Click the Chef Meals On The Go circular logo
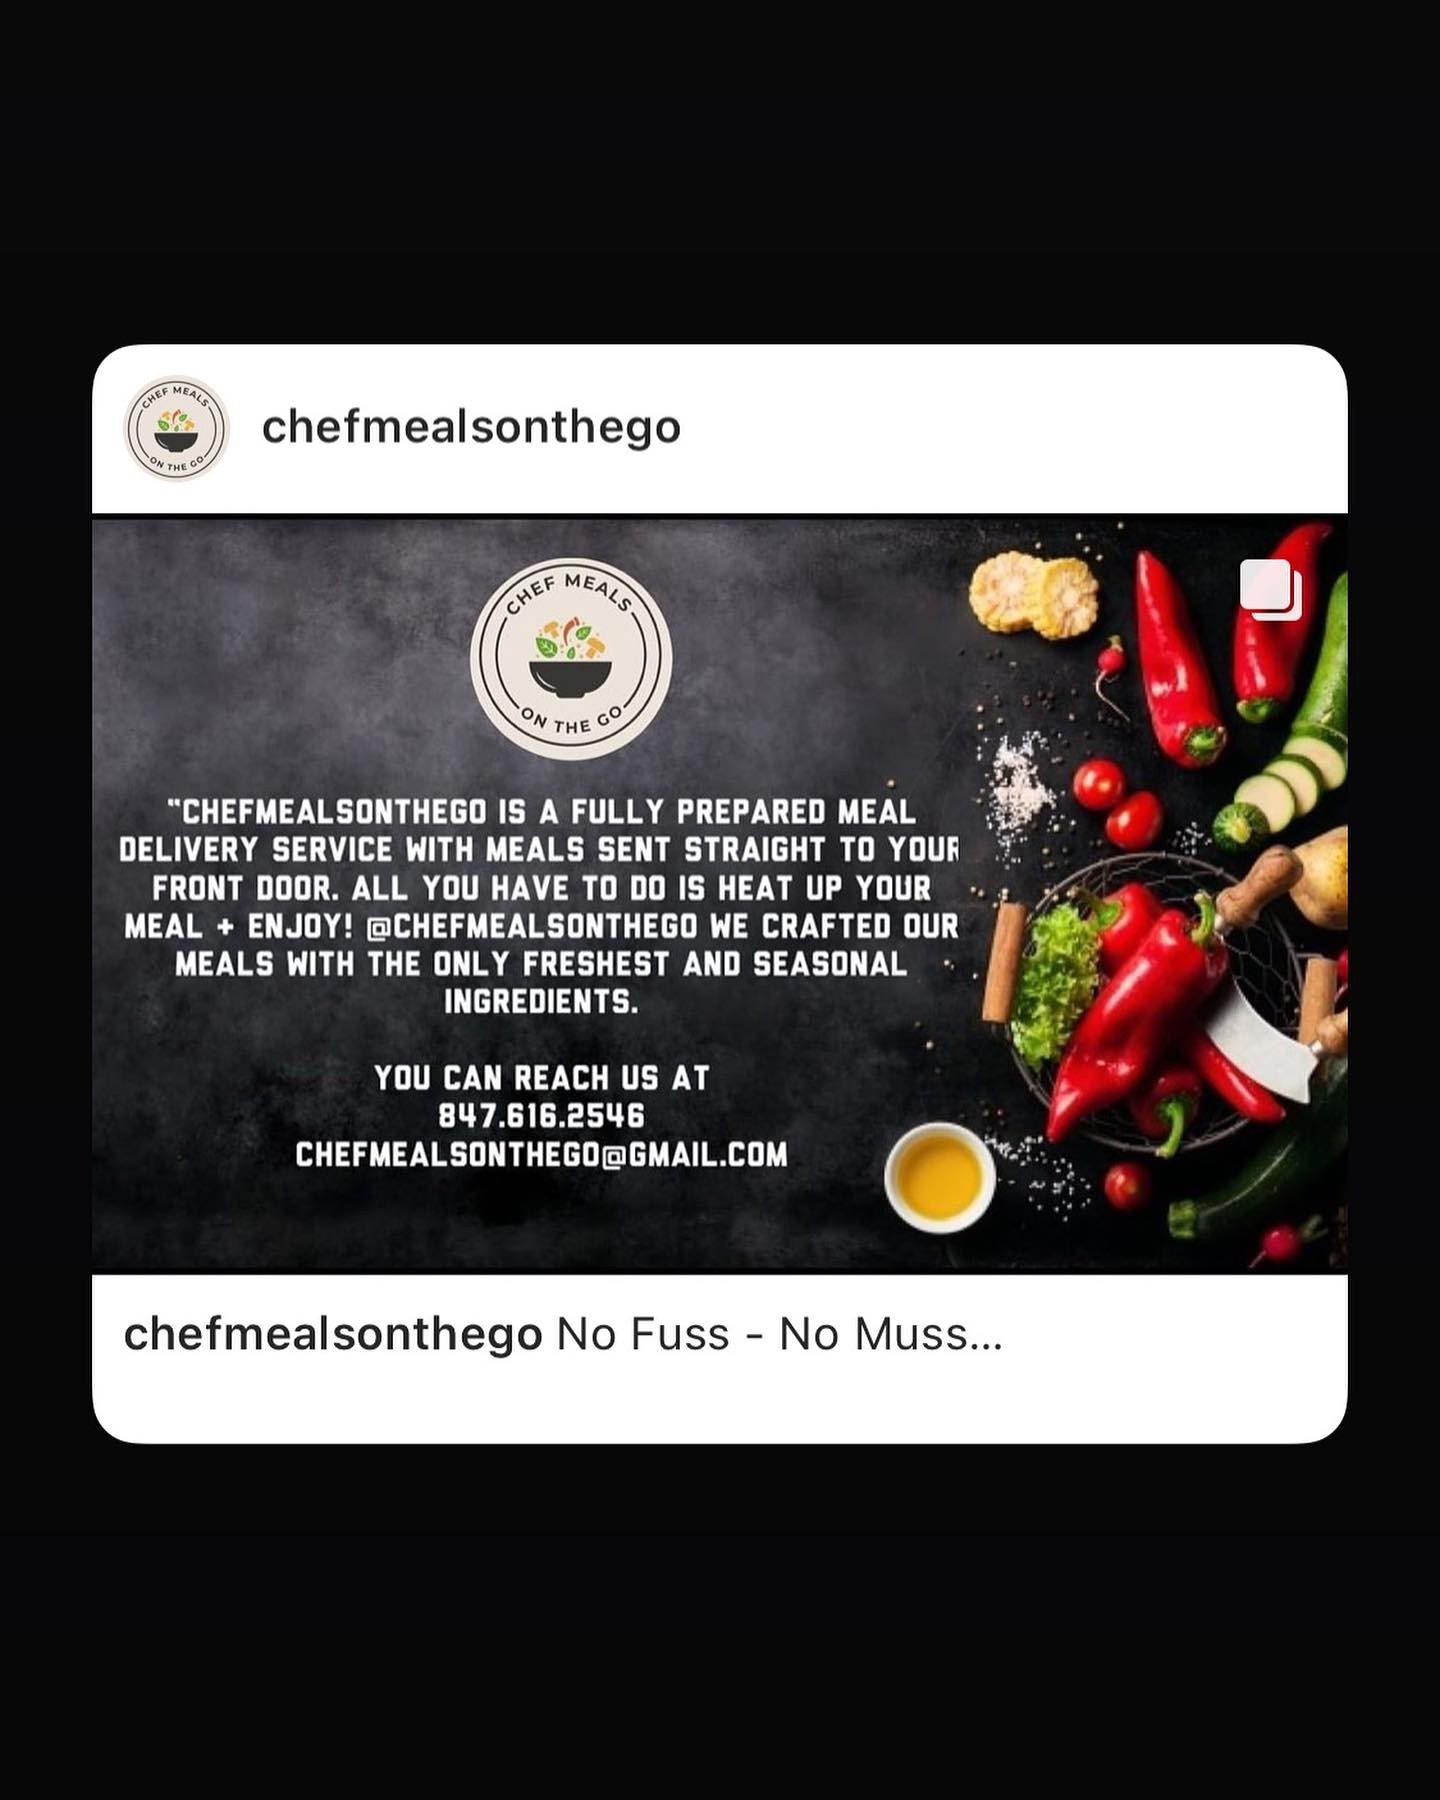 click(571, 658)
